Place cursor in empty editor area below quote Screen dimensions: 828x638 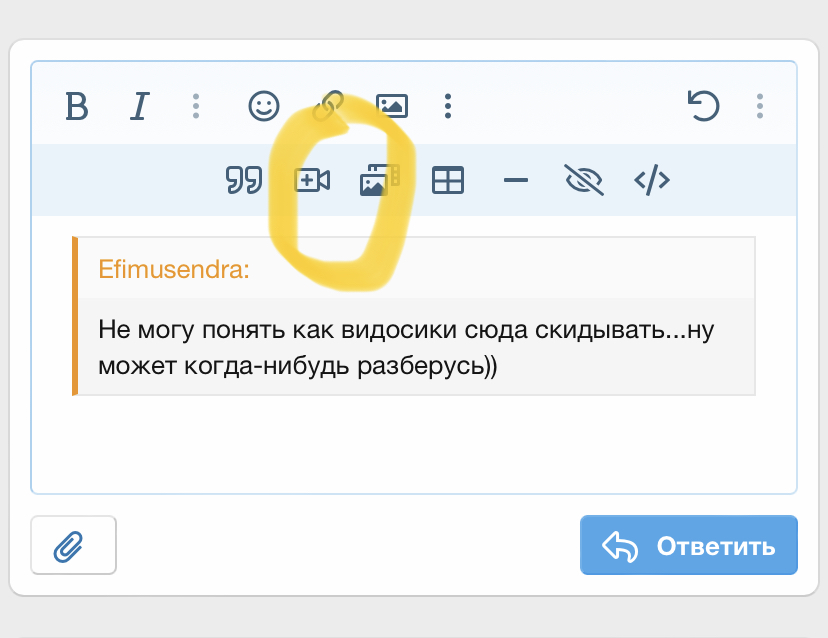click(413, 444)
